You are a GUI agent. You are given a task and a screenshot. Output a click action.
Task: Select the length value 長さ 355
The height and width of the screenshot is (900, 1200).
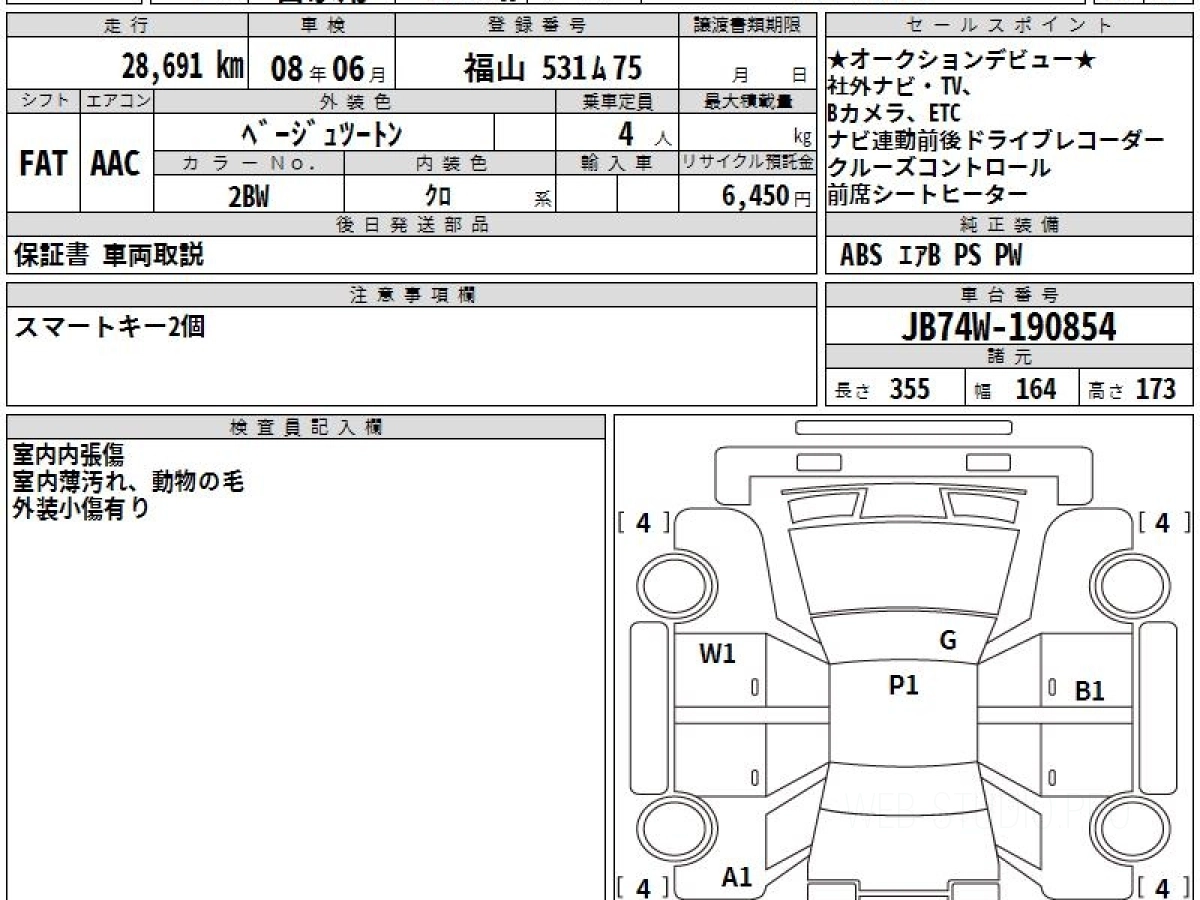882,389
